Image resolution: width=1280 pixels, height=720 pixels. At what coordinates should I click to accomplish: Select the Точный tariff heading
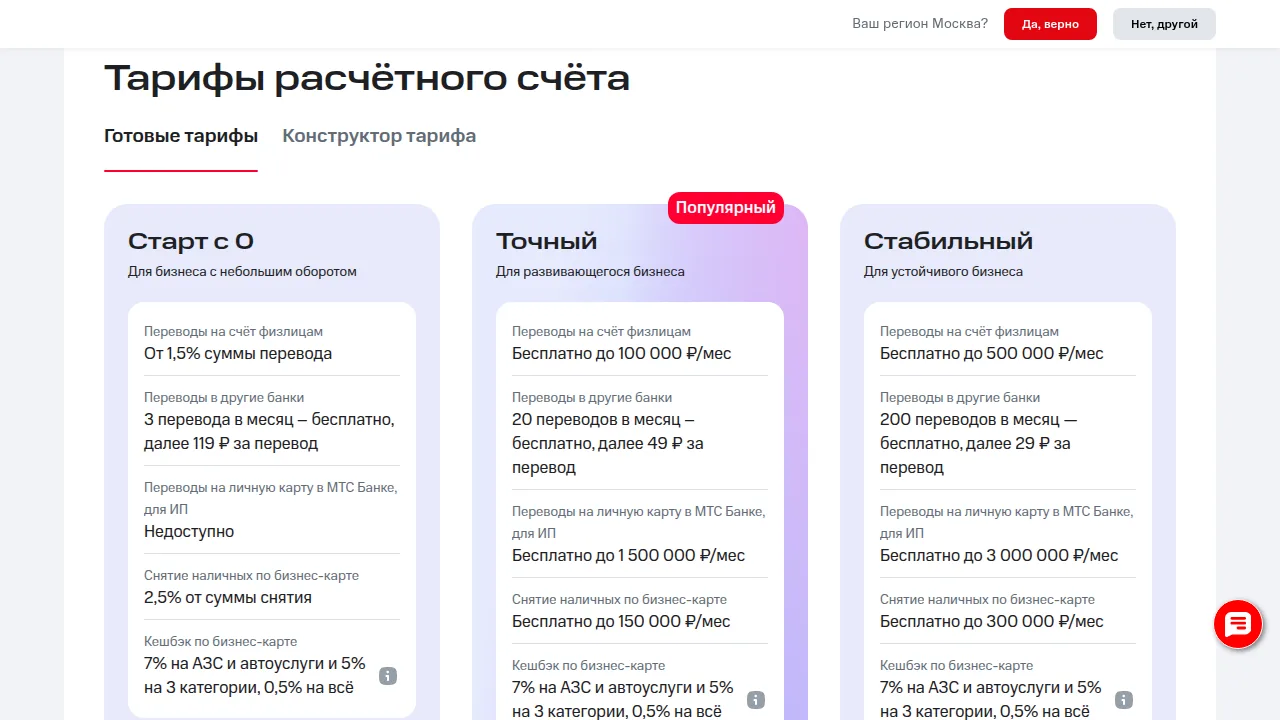pos(547,241)
